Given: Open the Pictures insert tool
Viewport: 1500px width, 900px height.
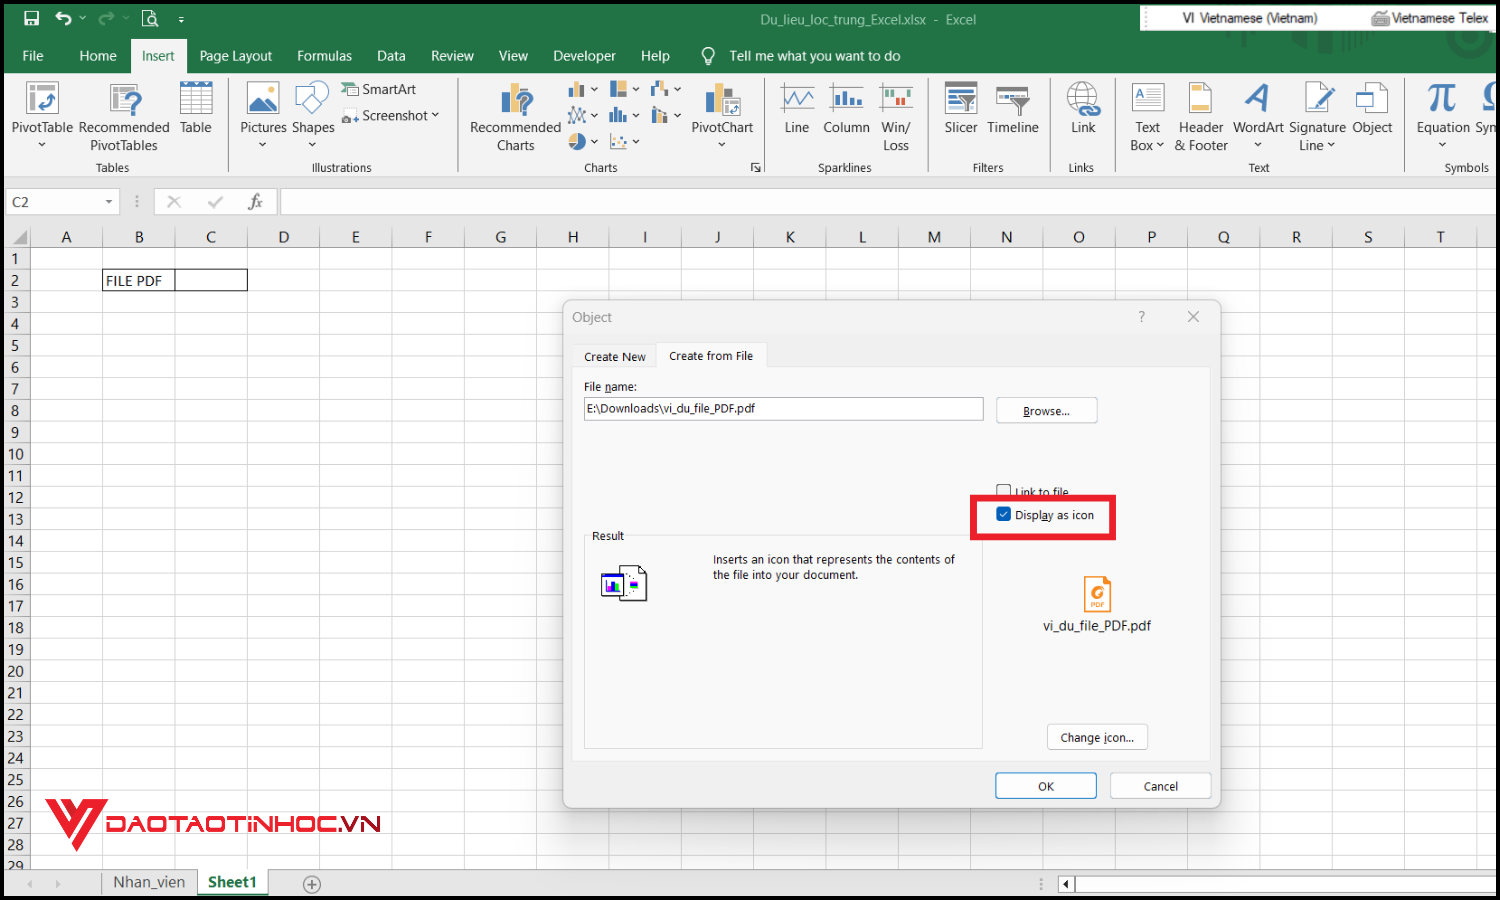Looking at the screenshot, I should coord(263,100).
